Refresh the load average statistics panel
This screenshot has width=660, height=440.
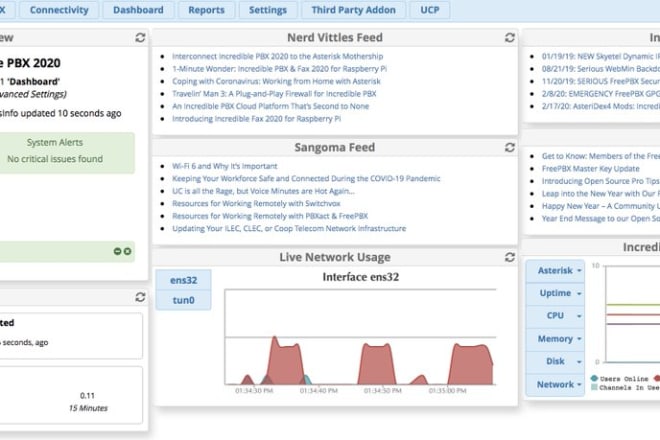[x=140, y=297]
